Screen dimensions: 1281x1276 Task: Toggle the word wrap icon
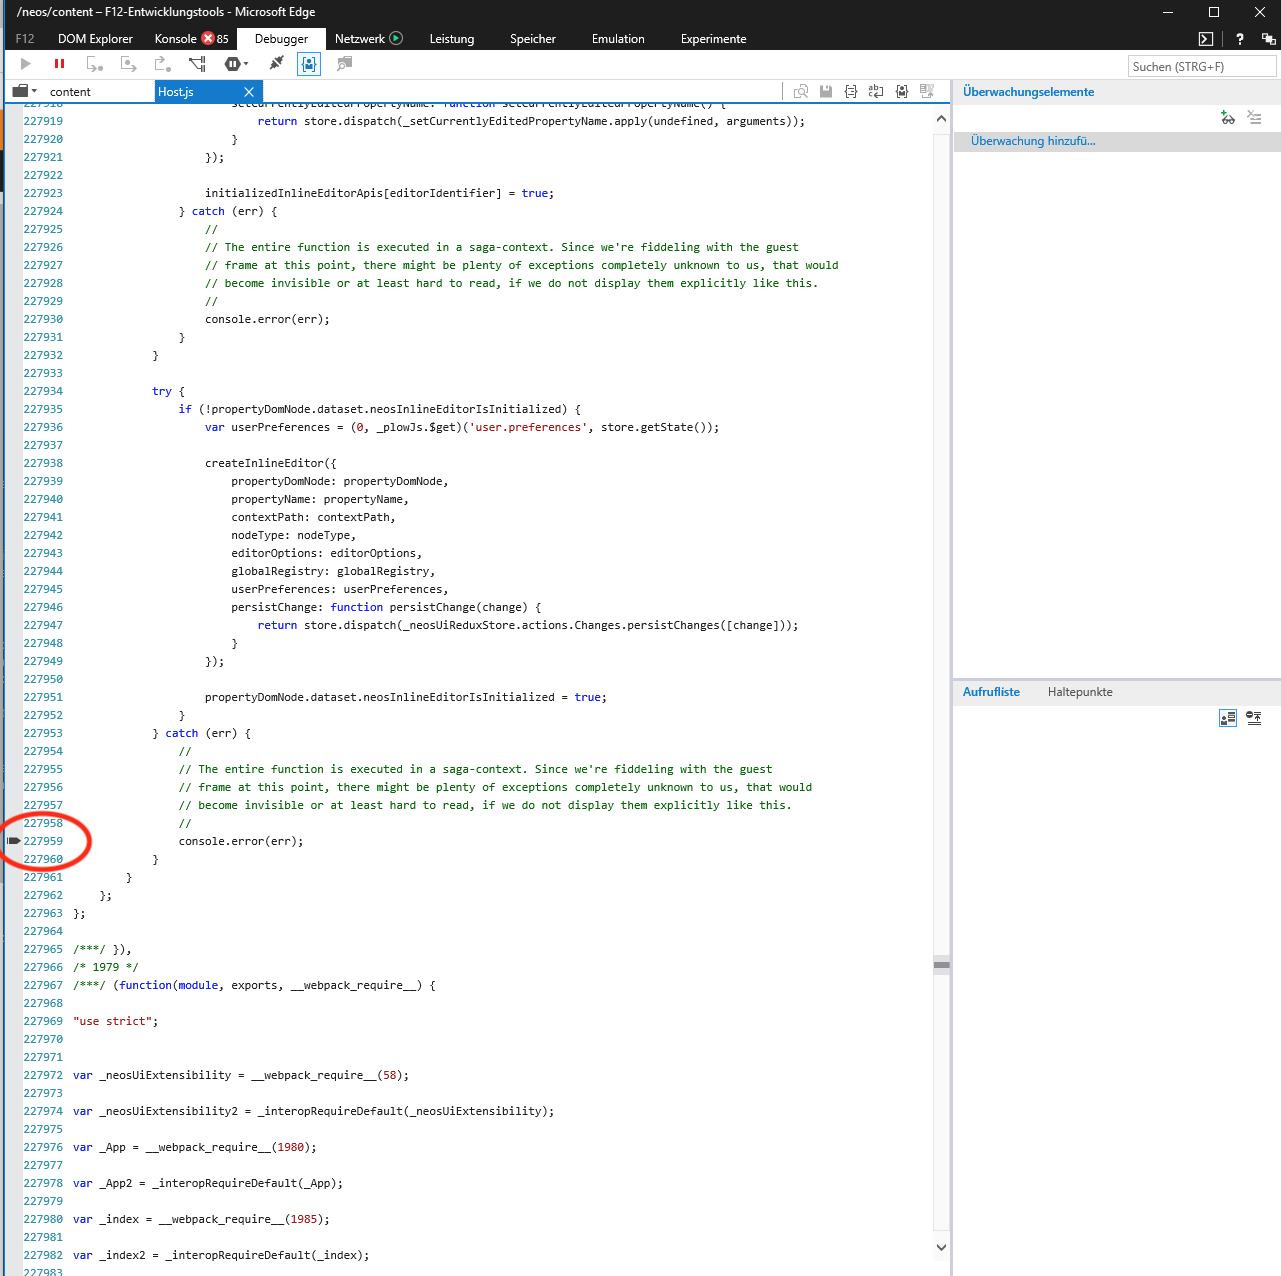[876, 91]
